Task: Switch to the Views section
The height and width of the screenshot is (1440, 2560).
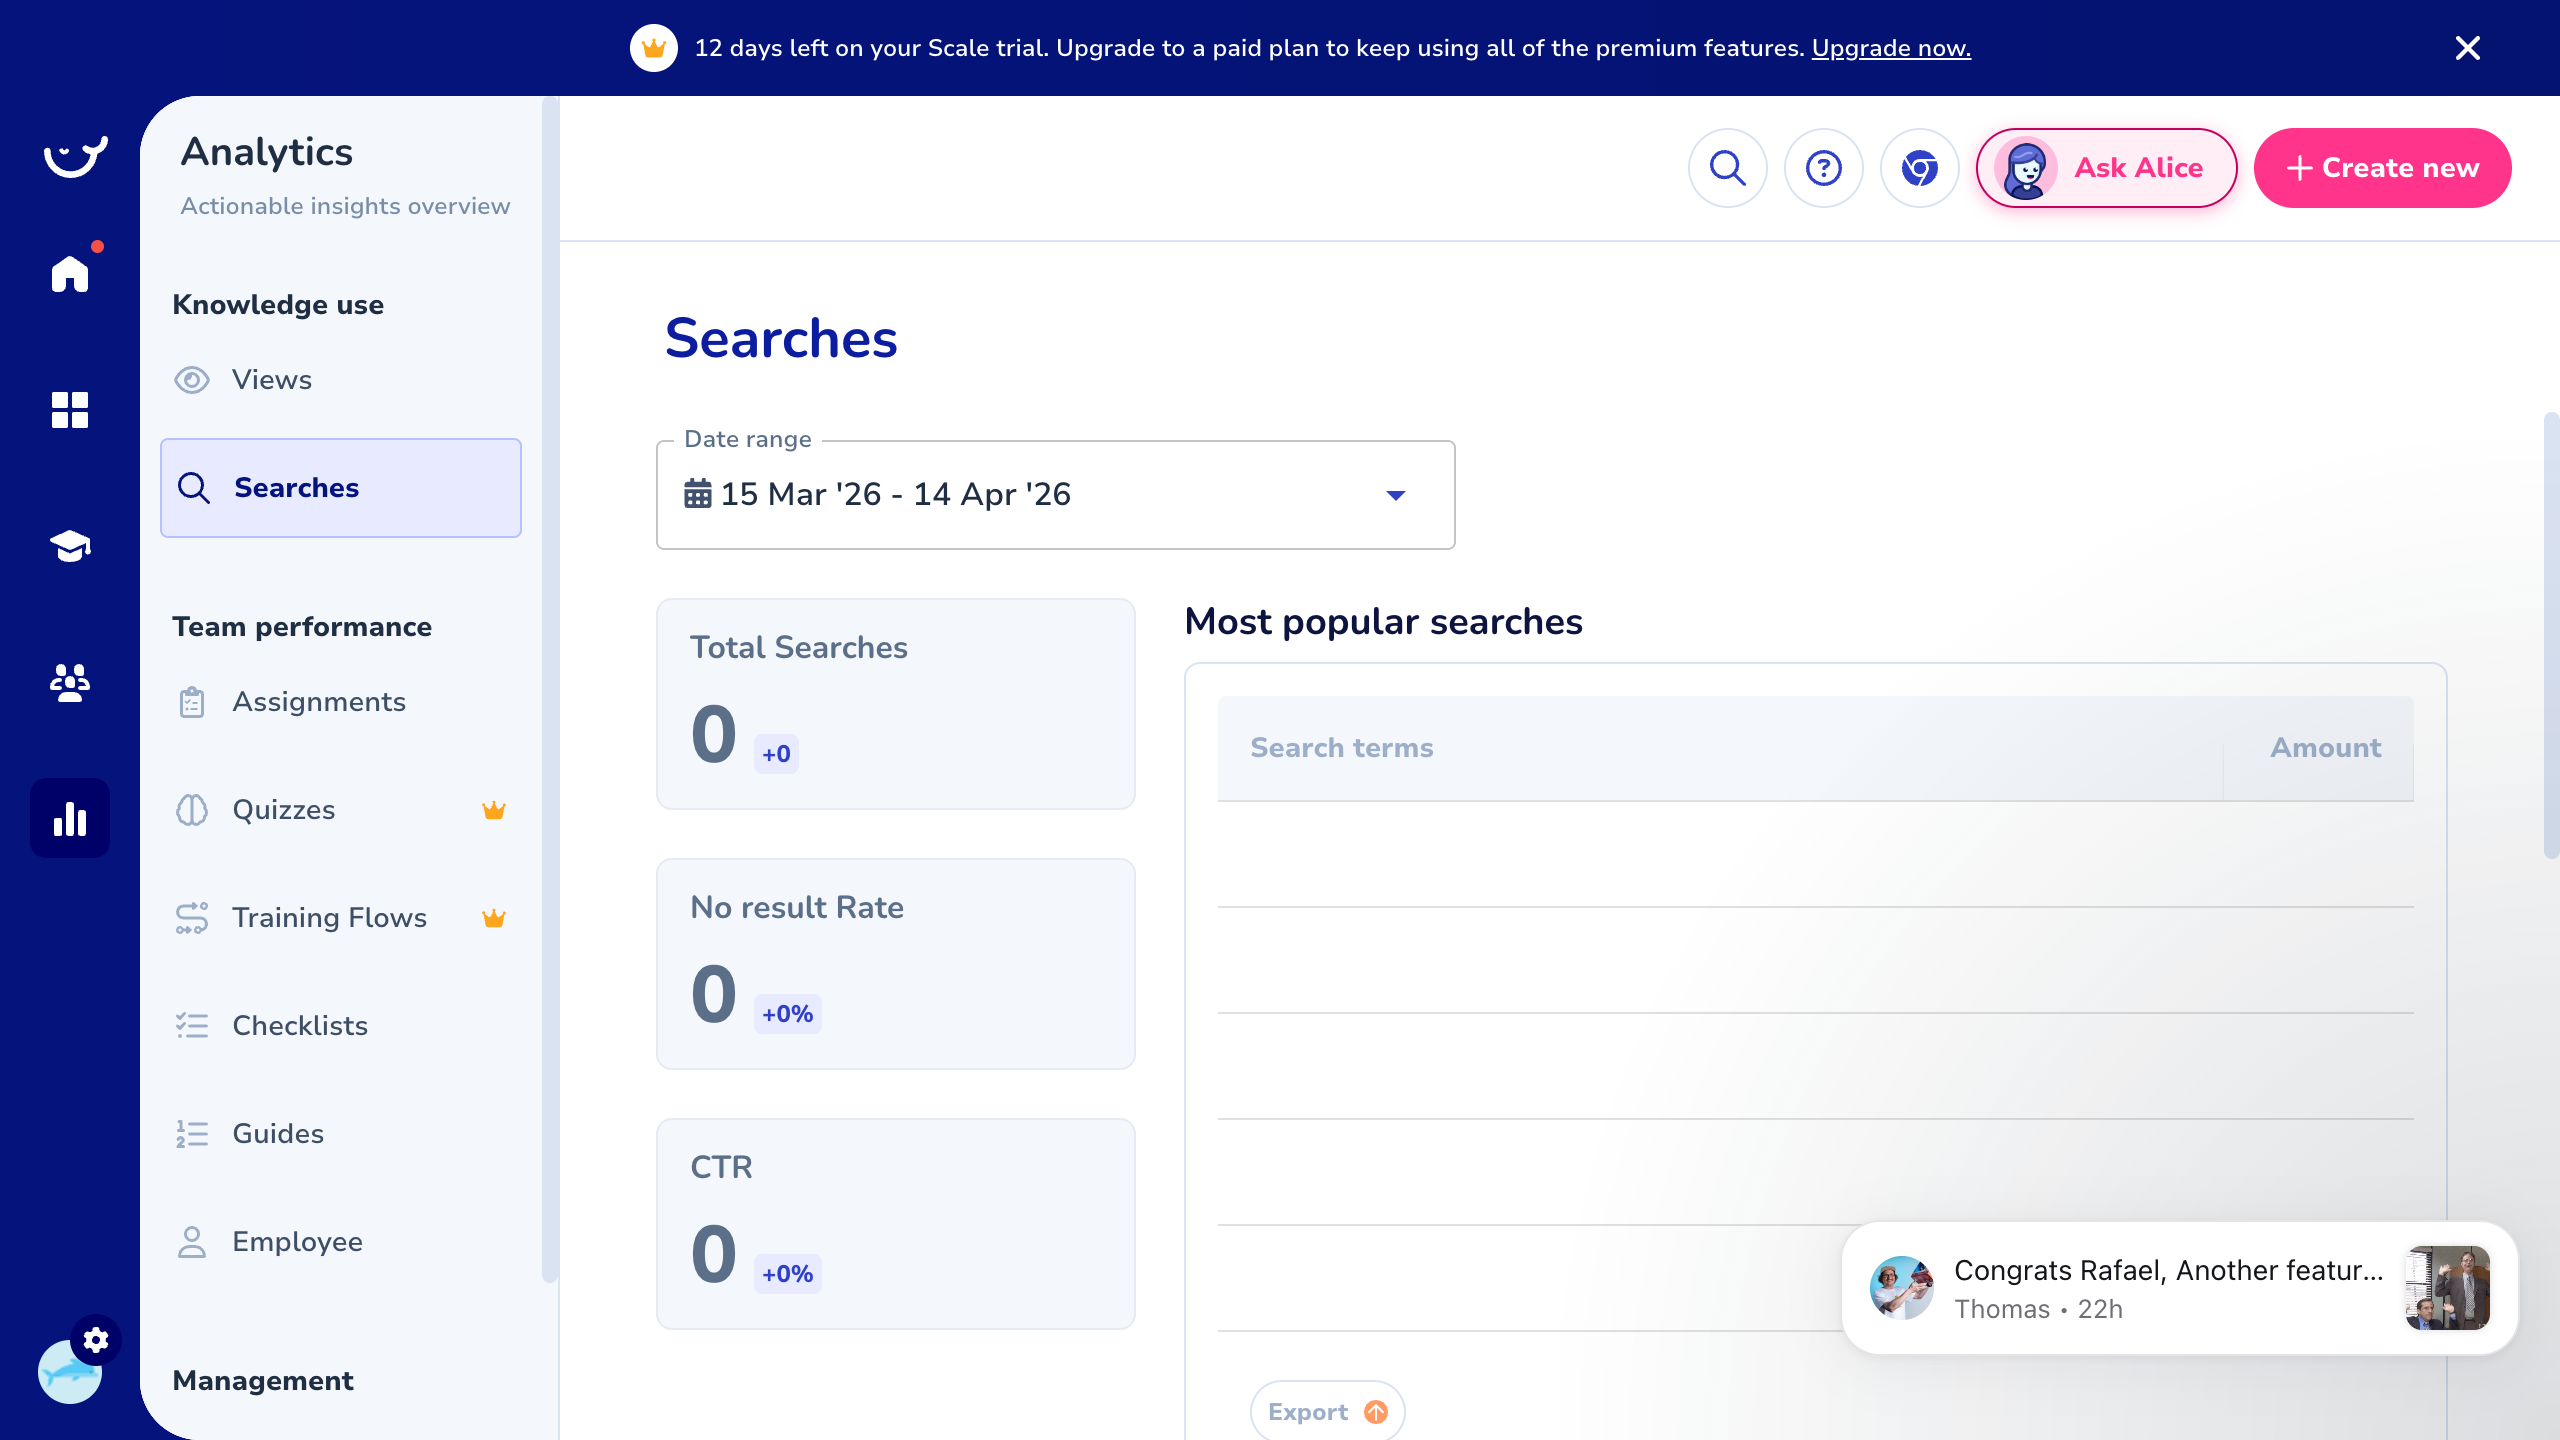Action: 270,380
